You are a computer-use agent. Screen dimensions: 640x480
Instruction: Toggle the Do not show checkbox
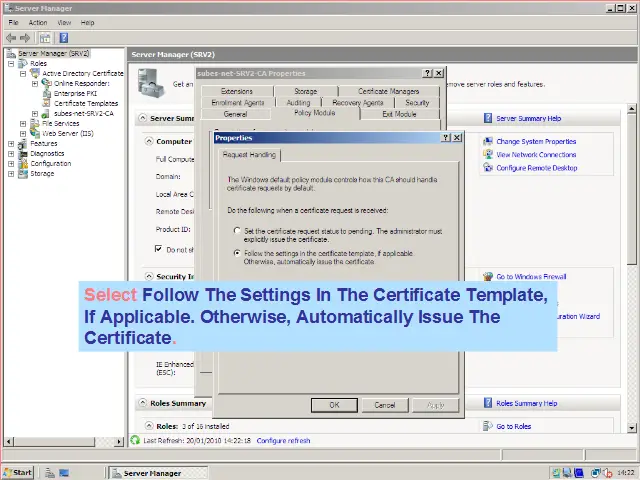click(158, 249)
